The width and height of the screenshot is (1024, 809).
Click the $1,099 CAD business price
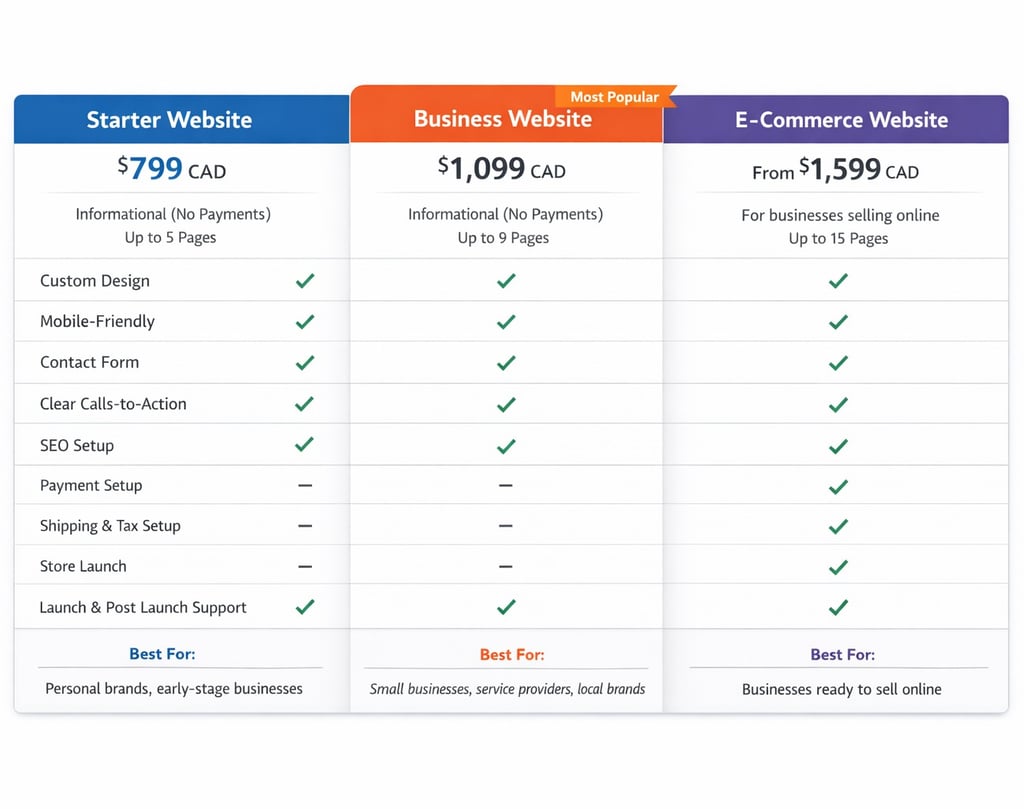[501, 169]
